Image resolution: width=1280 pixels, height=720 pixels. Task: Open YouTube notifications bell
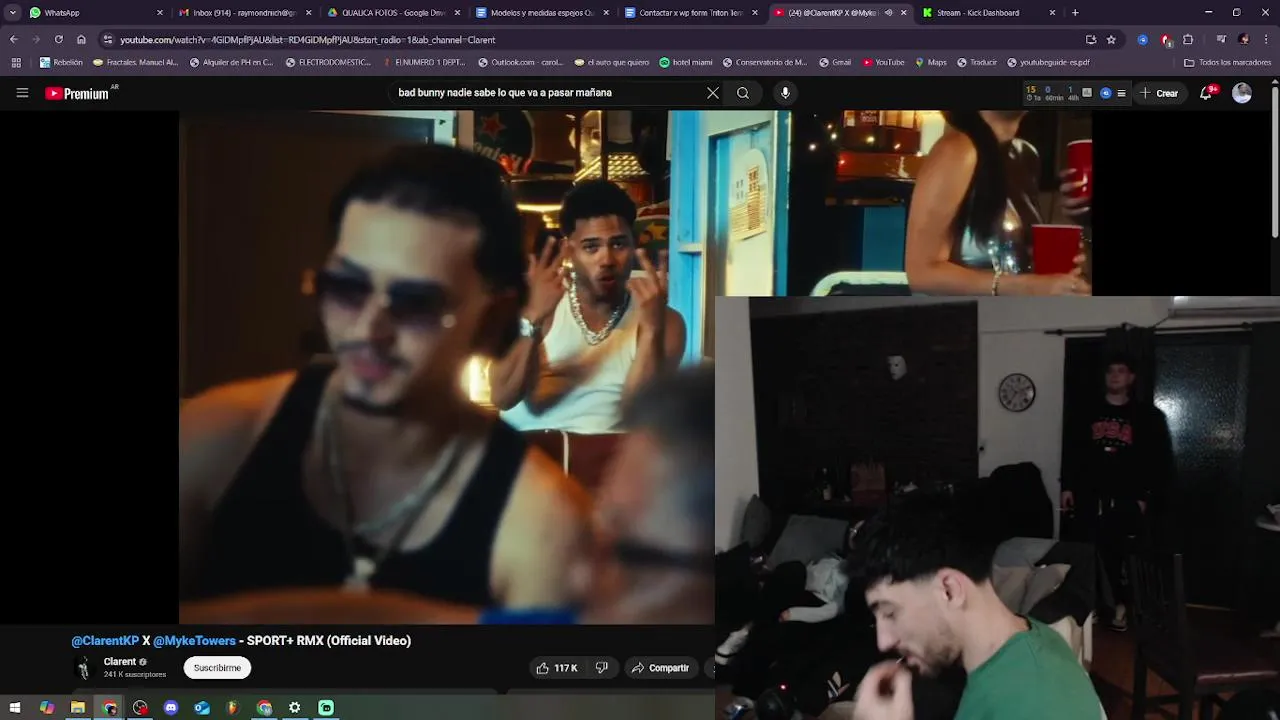tap(1206, 93)
